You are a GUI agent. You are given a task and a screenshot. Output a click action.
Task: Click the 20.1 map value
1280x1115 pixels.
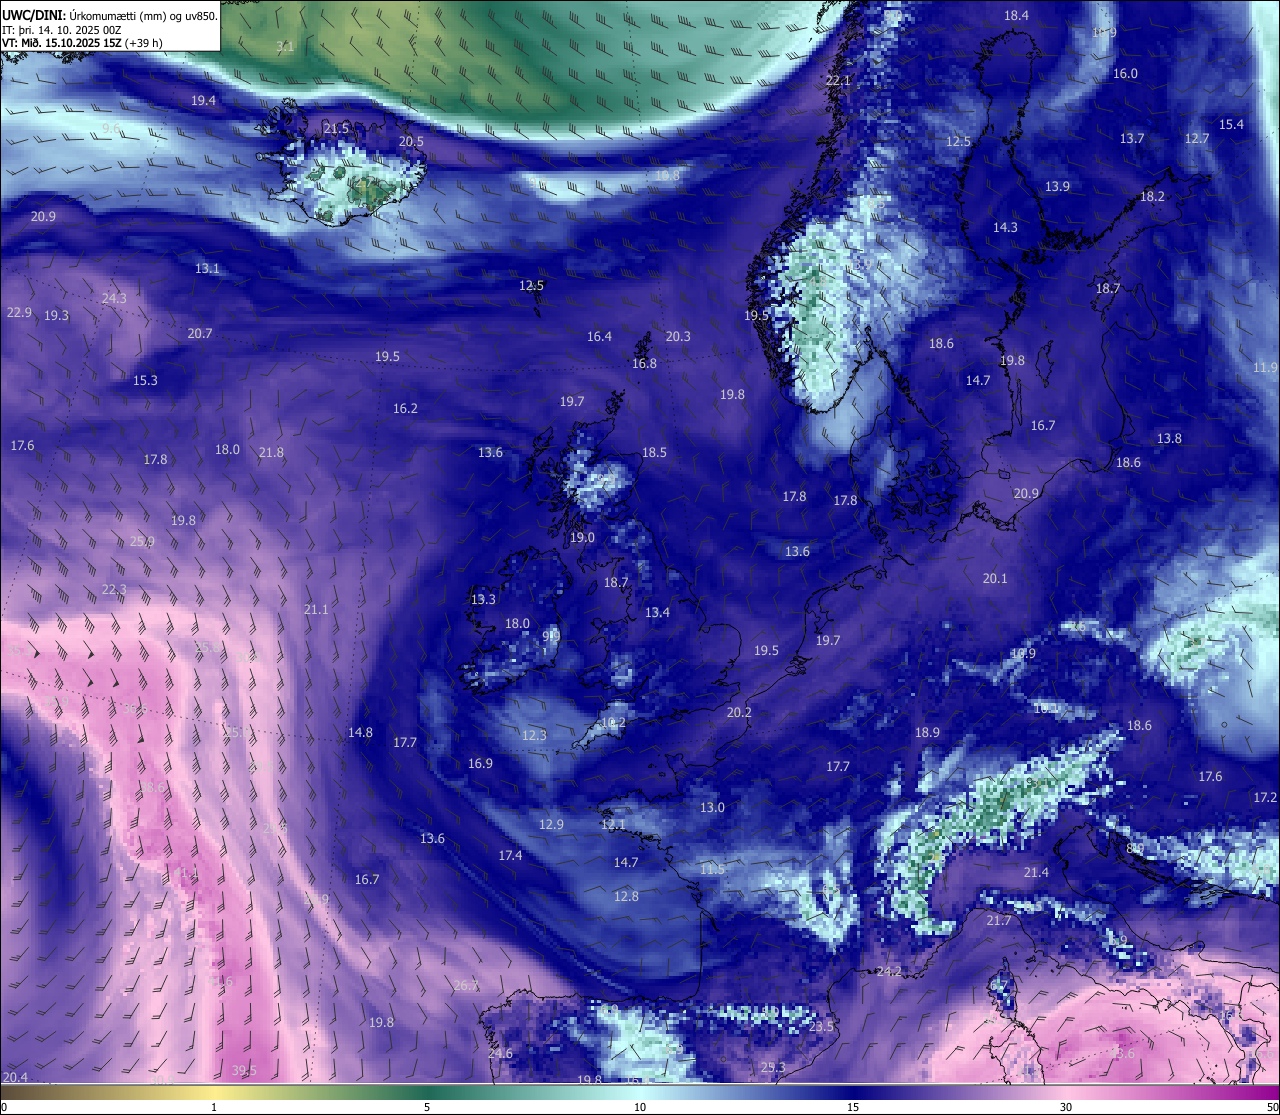[x=995, y=579]
